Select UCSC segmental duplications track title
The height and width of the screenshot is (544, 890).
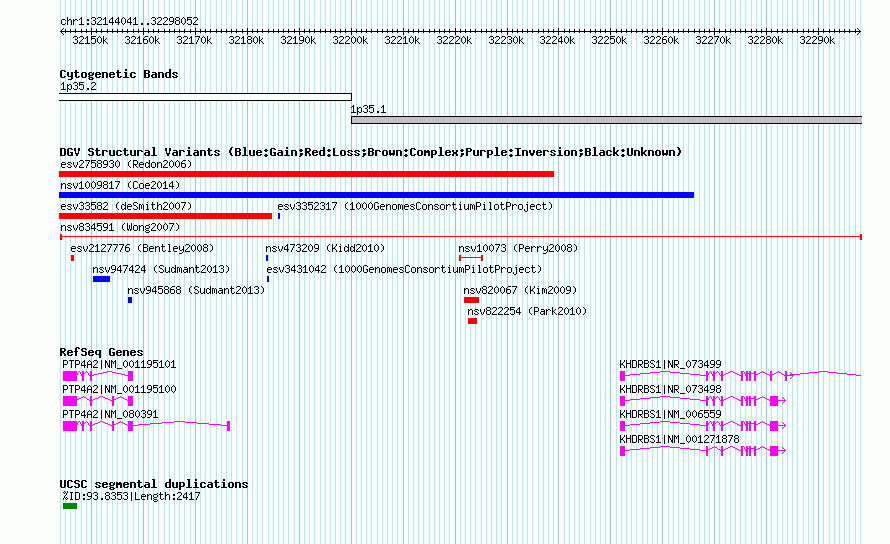(x=154, y=484)
